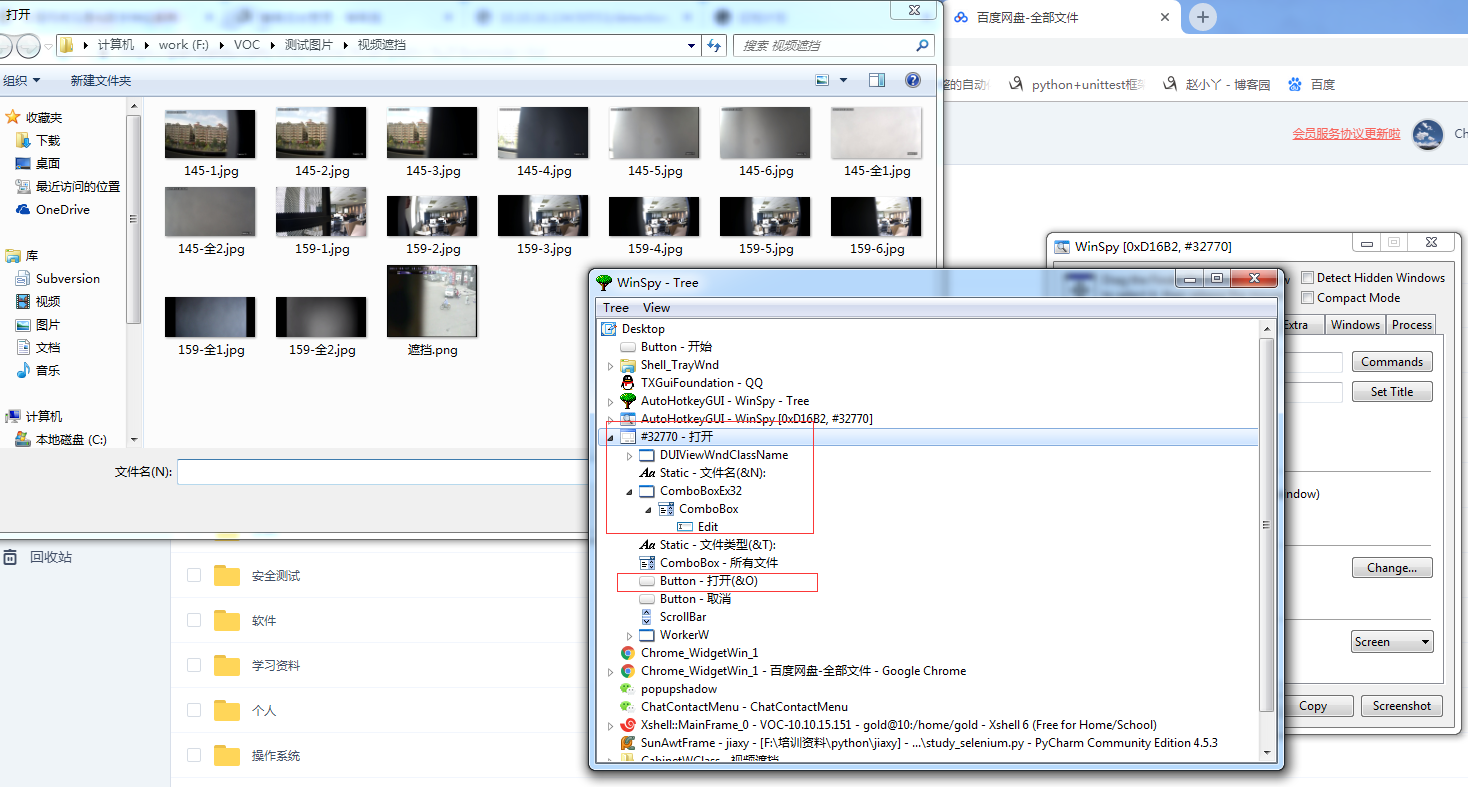Select Button - 开始 in WinSpy tree
Image resolution: width=1468 pixels, height=787 pixels.
[x=676, y=347]
